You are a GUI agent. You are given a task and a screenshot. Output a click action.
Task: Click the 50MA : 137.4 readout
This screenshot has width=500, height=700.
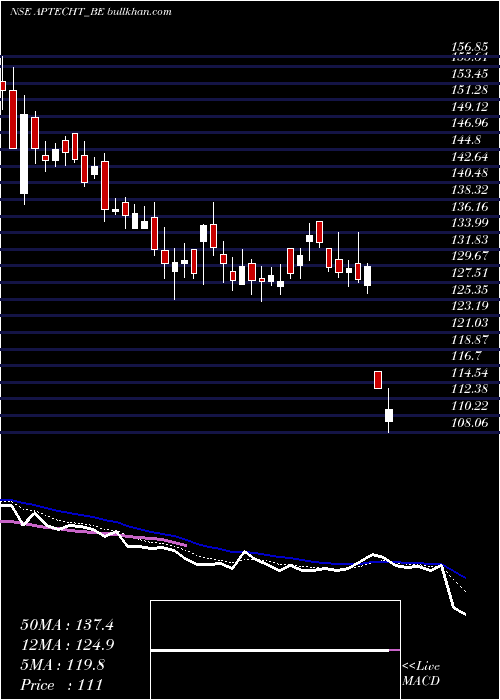coord(67,625)
